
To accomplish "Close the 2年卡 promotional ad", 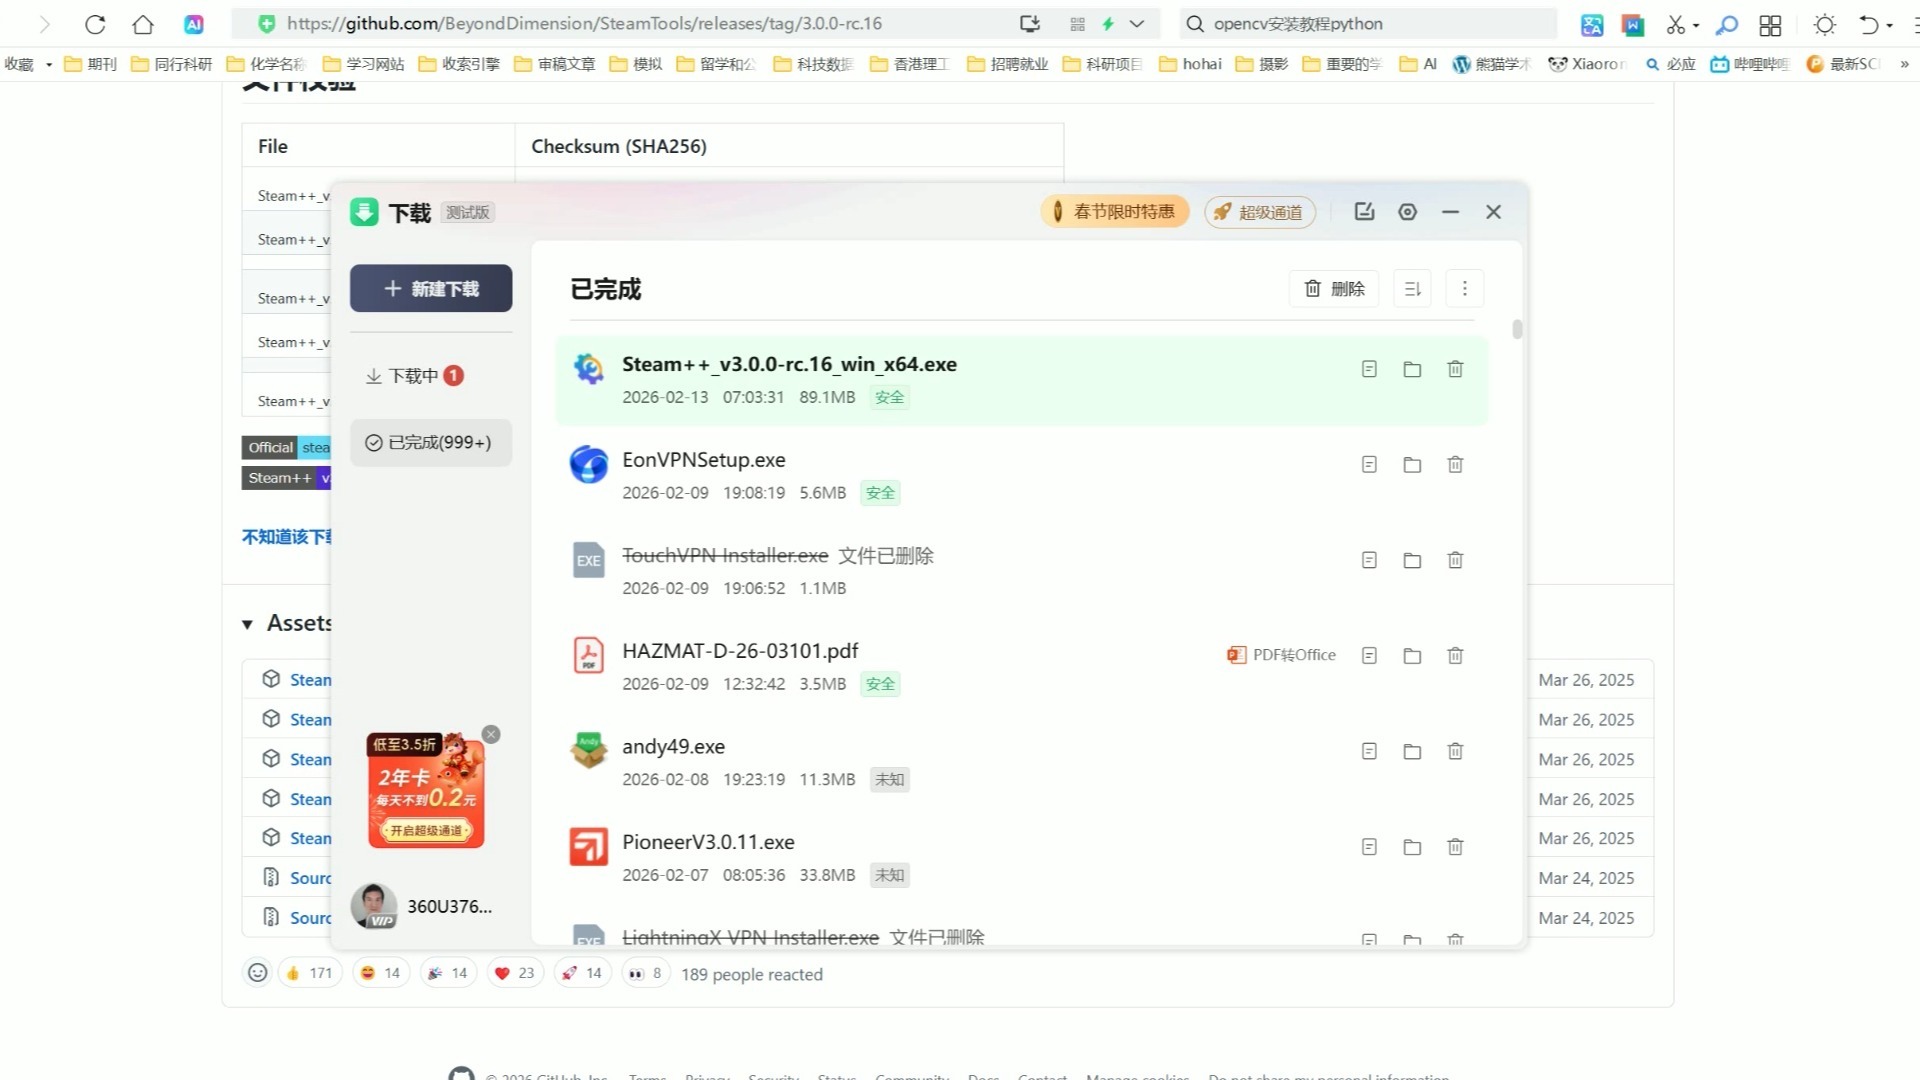I will 491,735.
